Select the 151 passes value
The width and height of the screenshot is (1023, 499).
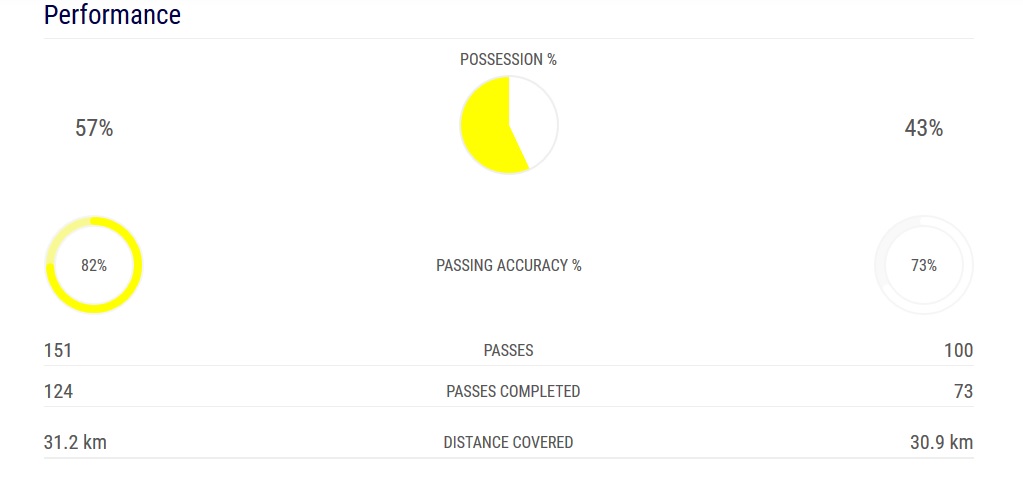(57, 350)
